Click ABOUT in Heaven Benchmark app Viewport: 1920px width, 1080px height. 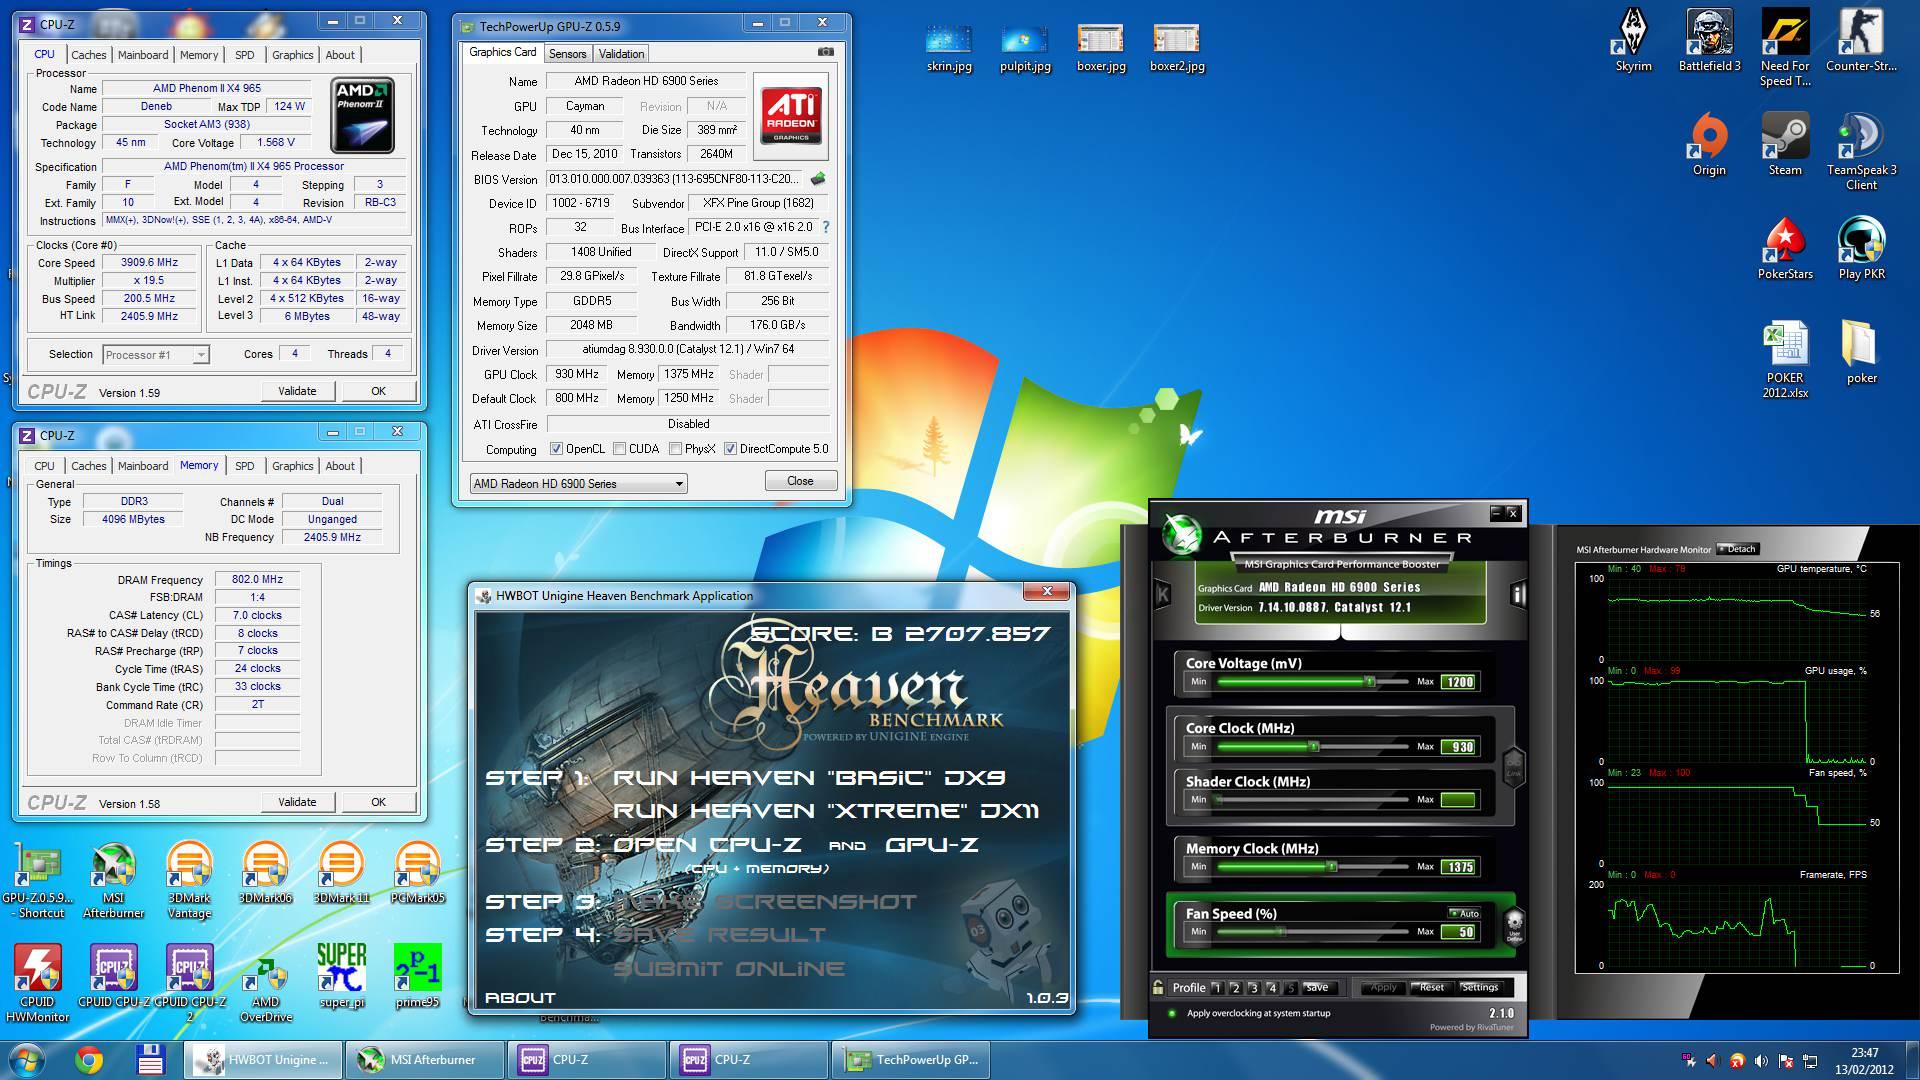(520, 997)
